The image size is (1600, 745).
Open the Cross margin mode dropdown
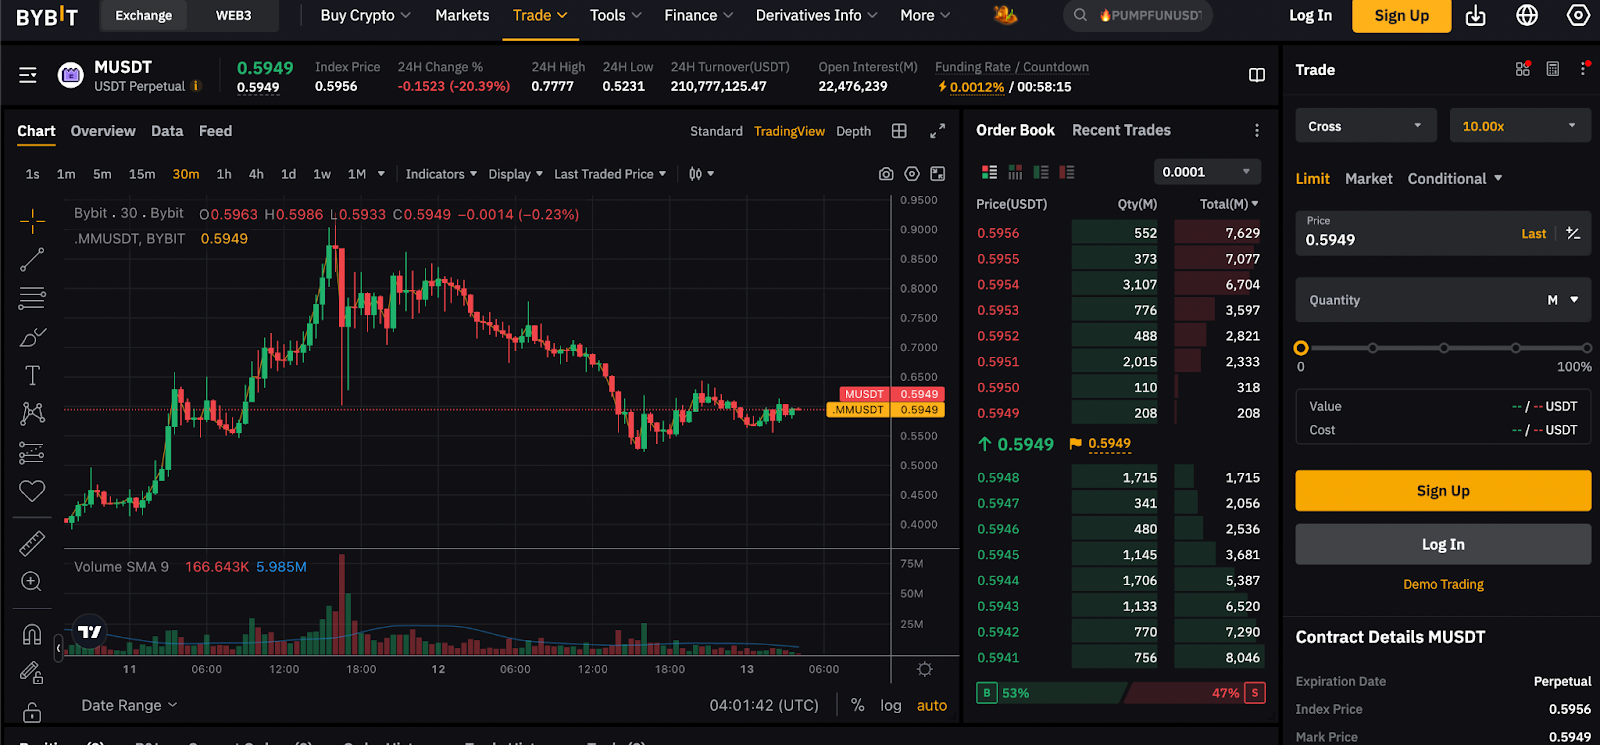coord(1365,126)
